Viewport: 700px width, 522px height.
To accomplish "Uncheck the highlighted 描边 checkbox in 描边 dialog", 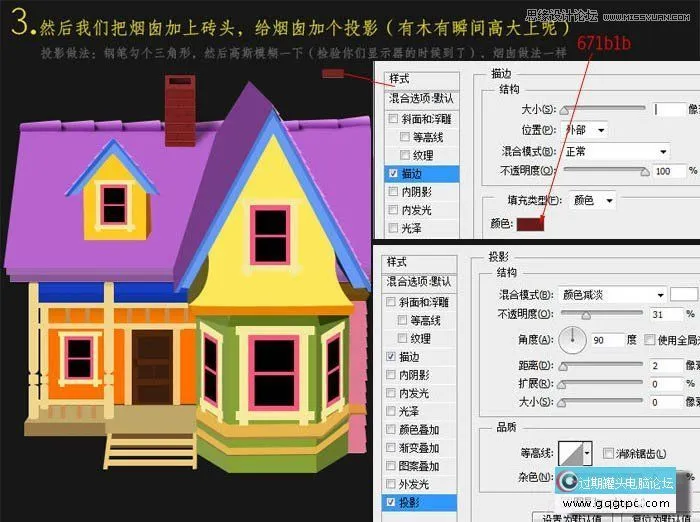I will pyautogui.click(x=393, y=173).
